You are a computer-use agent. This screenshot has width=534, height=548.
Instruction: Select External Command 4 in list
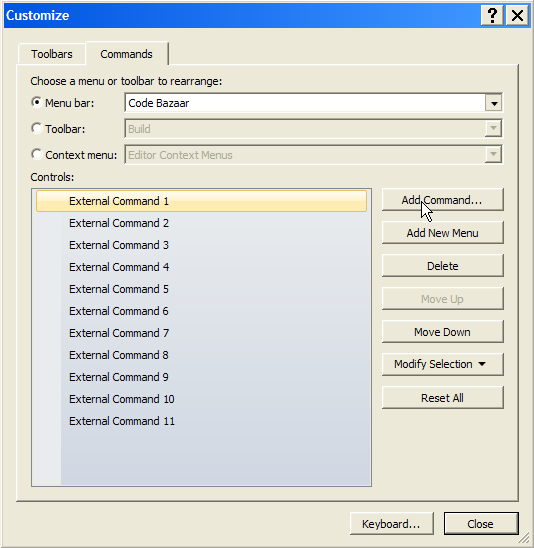201,267
